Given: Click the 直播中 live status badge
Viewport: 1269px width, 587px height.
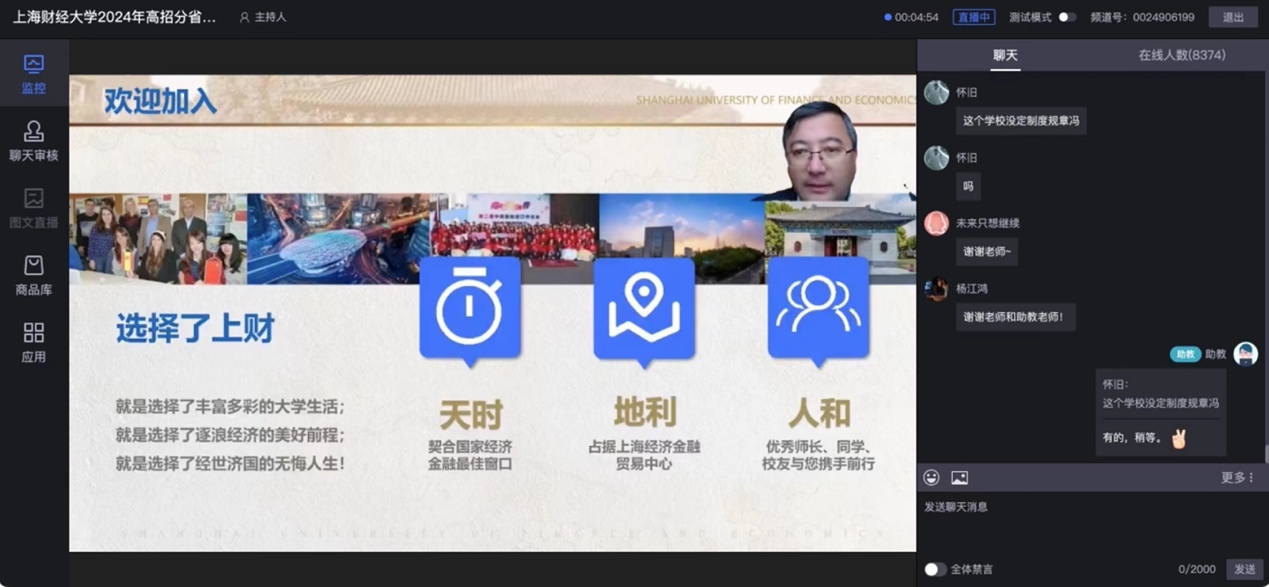Looking at the screenshot, I should [973, 17].
